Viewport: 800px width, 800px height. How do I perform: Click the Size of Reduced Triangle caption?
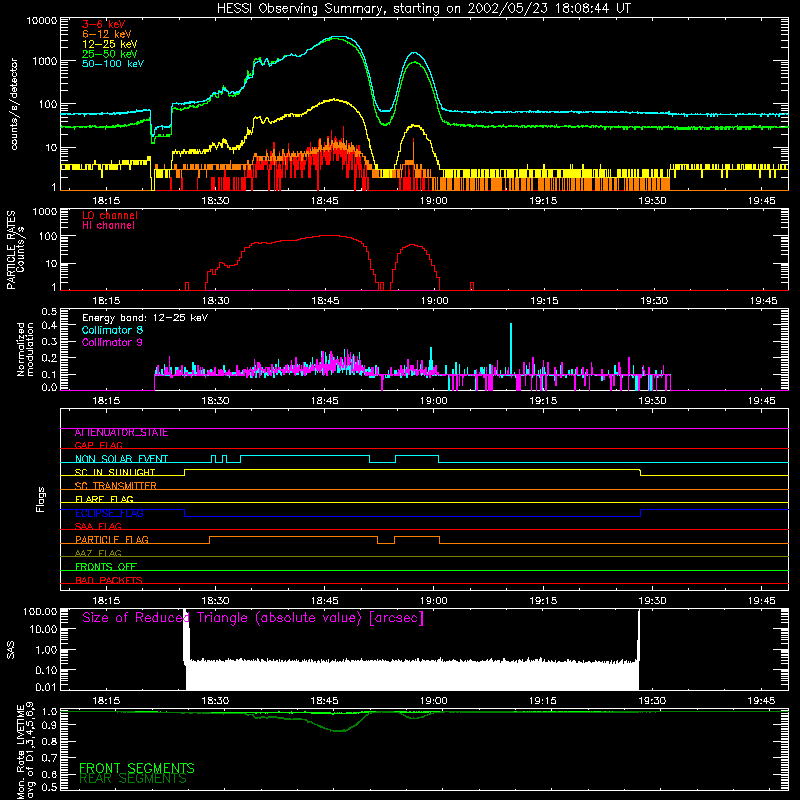[253, 618]
